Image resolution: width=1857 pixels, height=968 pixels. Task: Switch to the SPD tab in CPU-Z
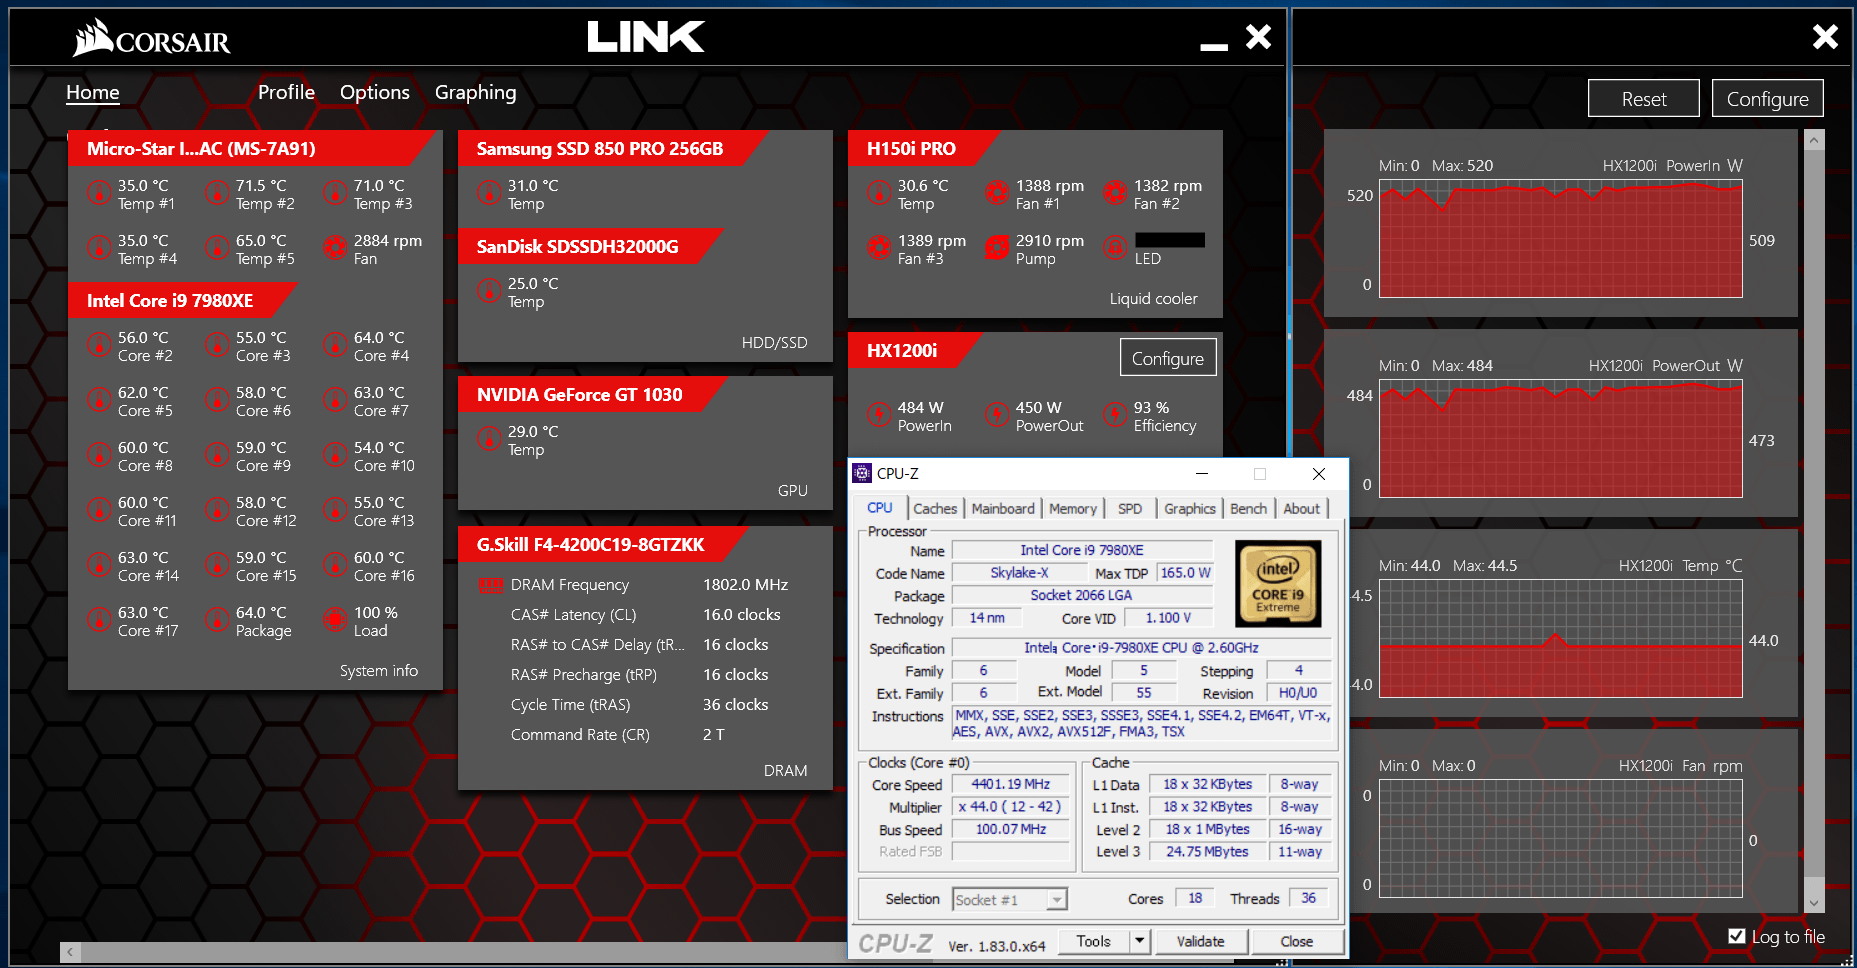(x=1130, y=508)
